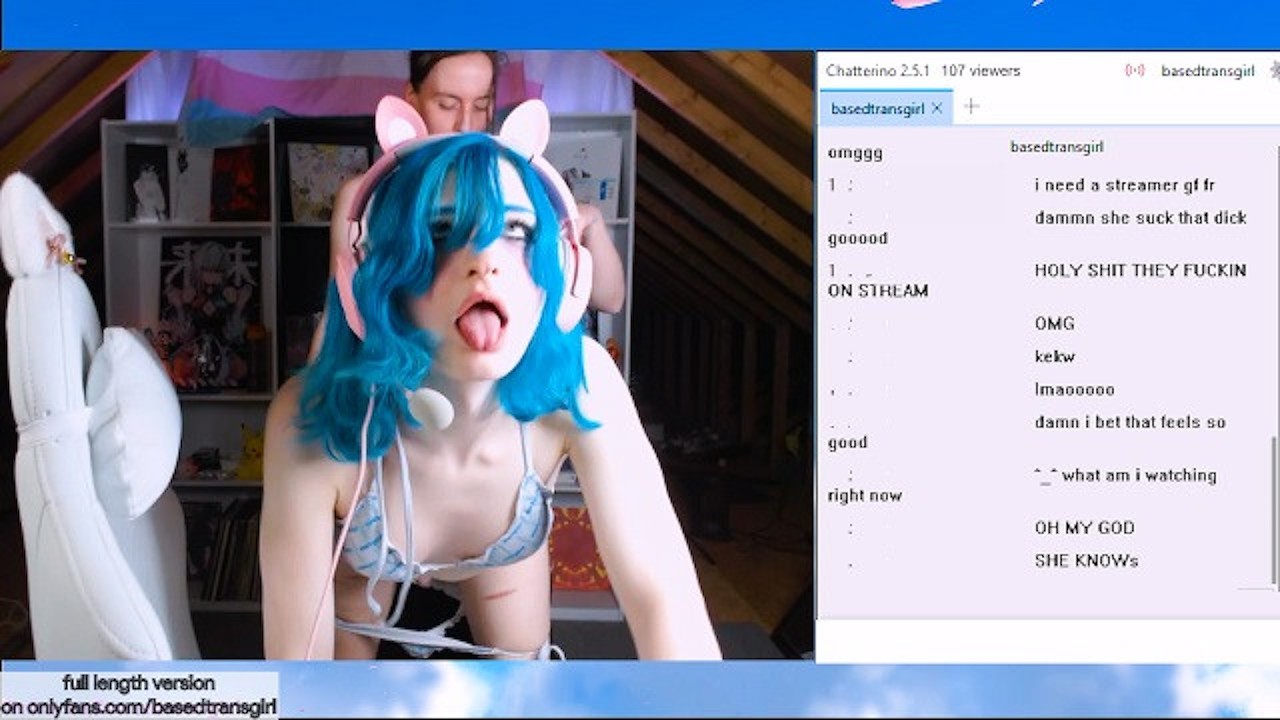The image size is (1280, 720).
Task: Select the basedtransgirl tab
Action: [877, 108]
